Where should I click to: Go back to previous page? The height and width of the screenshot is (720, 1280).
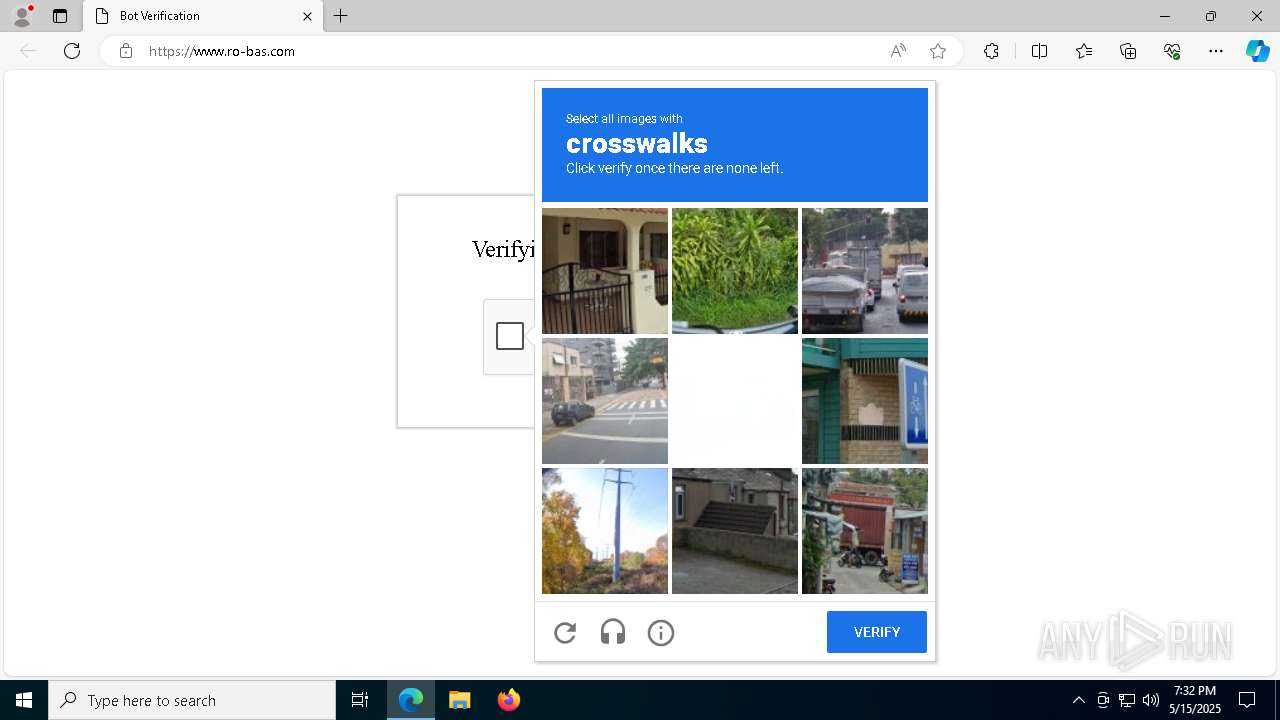point(28,51)
